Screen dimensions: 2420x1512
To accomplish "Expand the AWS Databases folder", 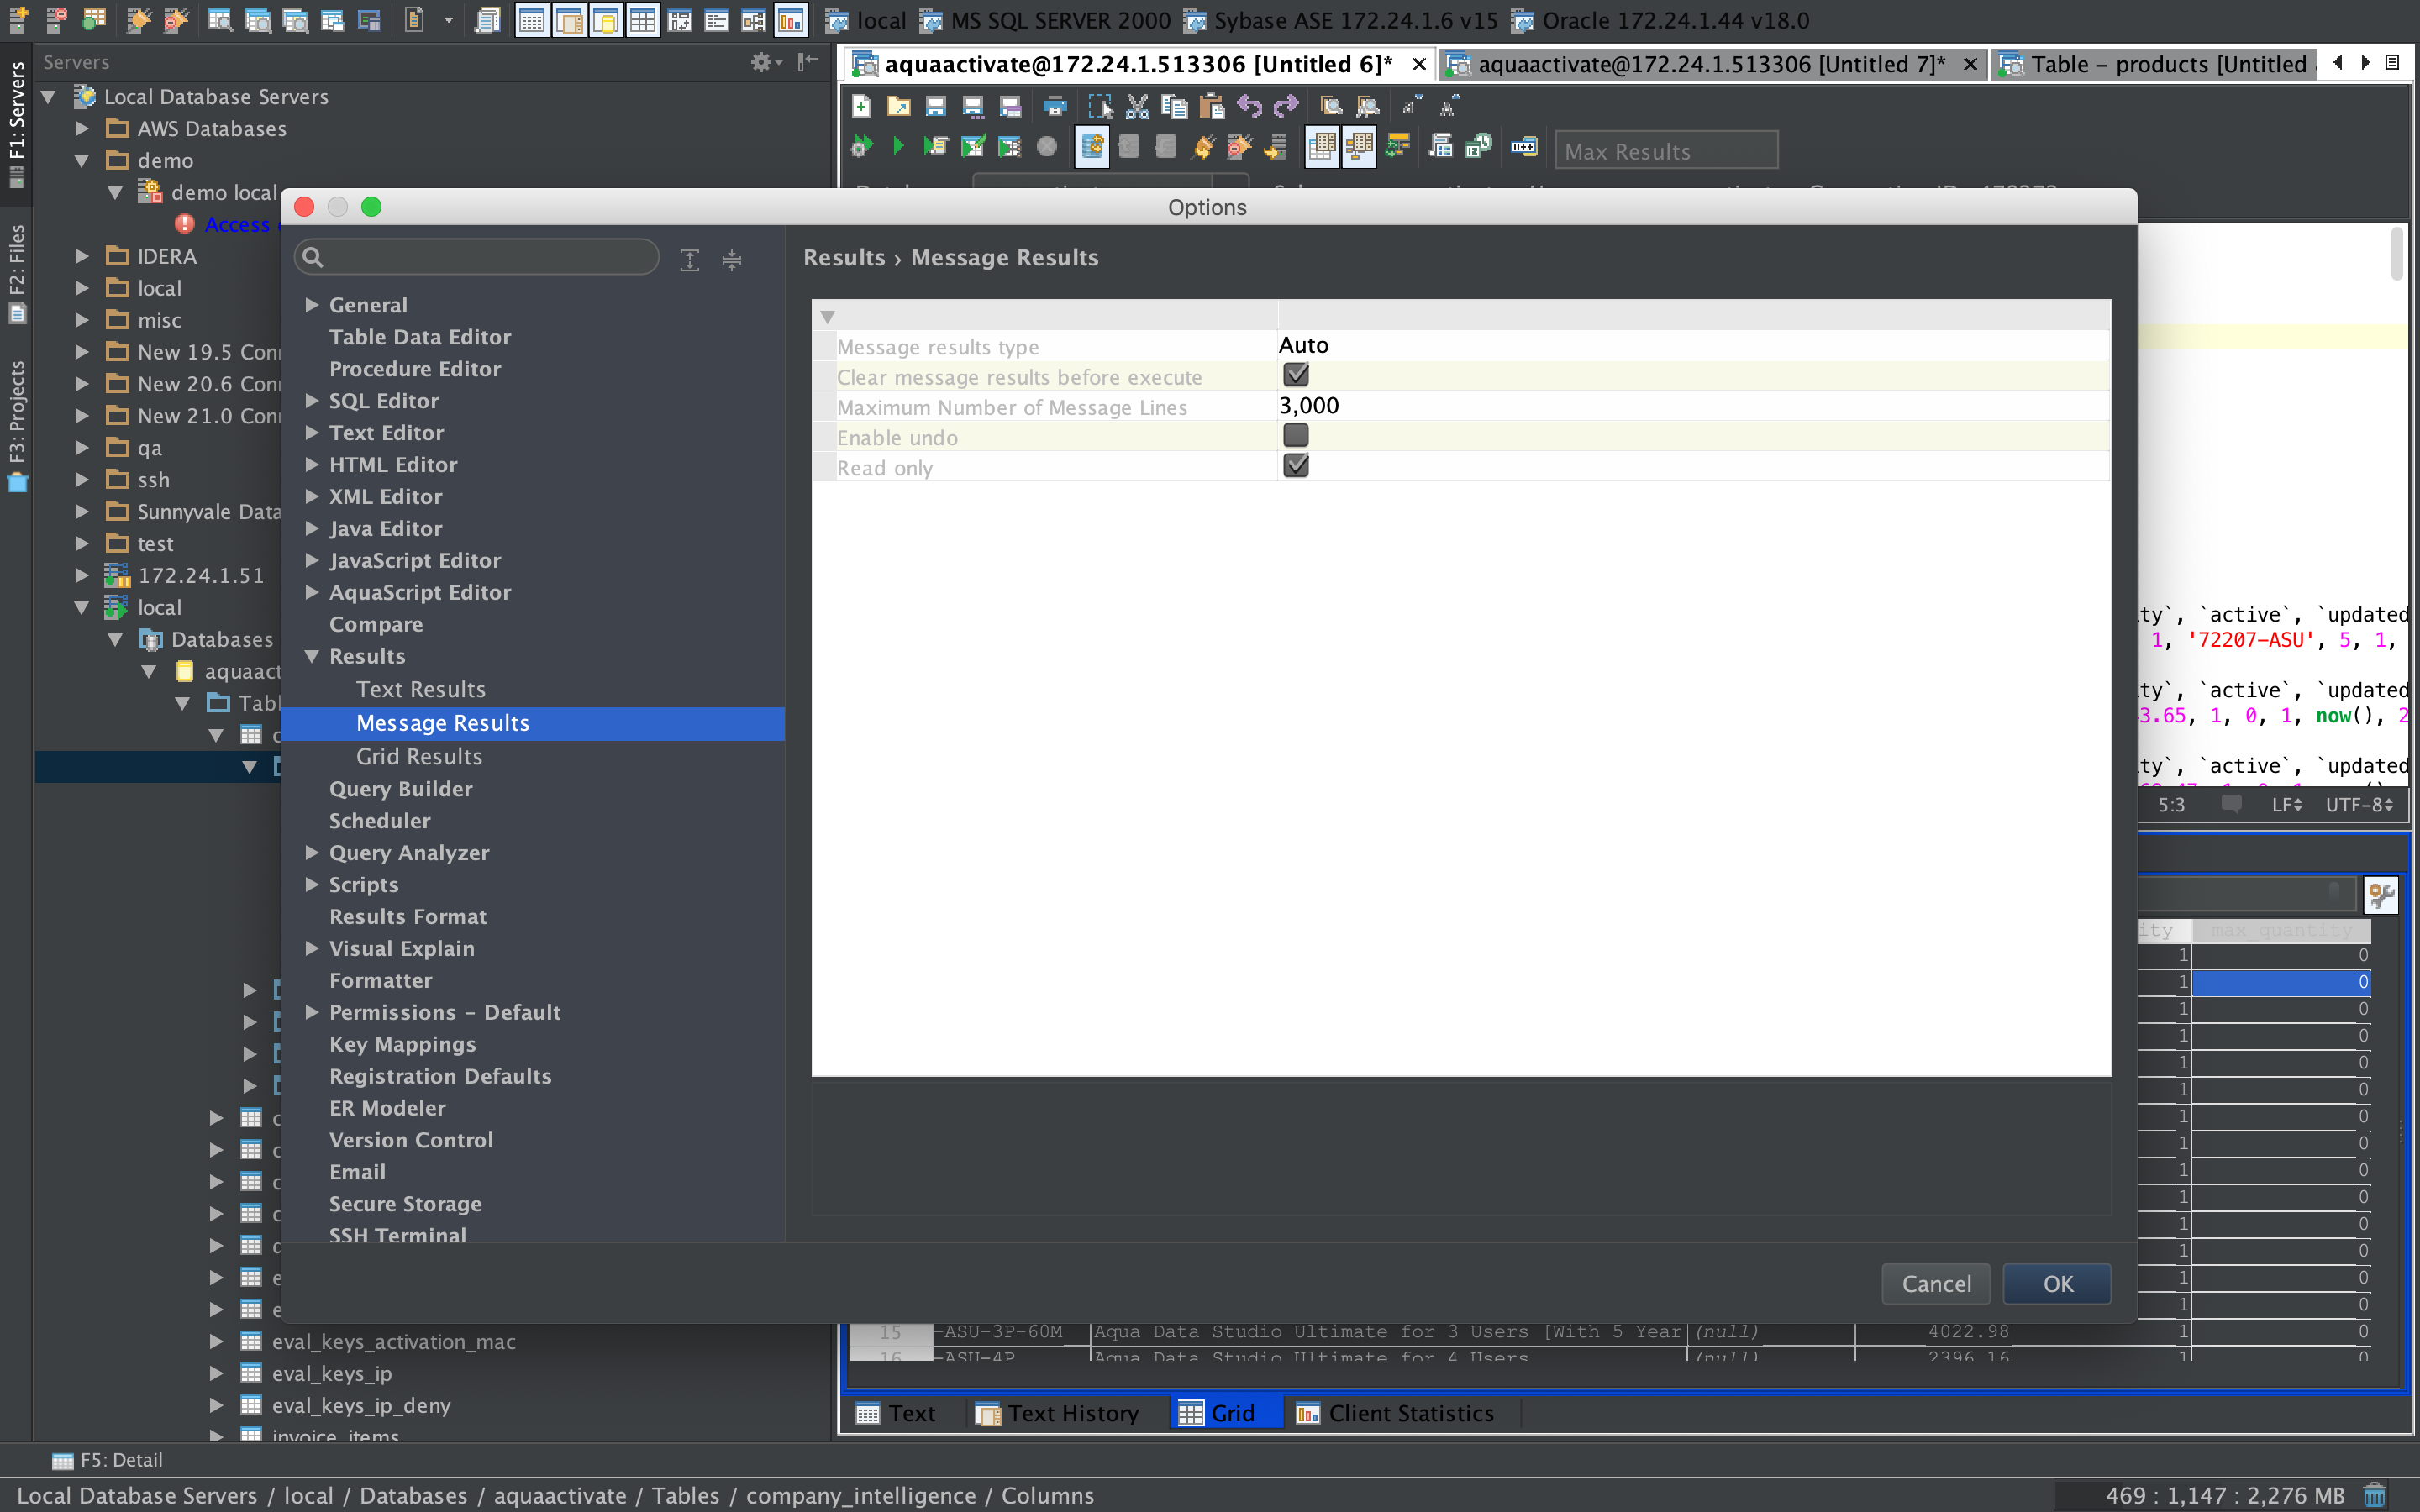I will coord(82,129).
